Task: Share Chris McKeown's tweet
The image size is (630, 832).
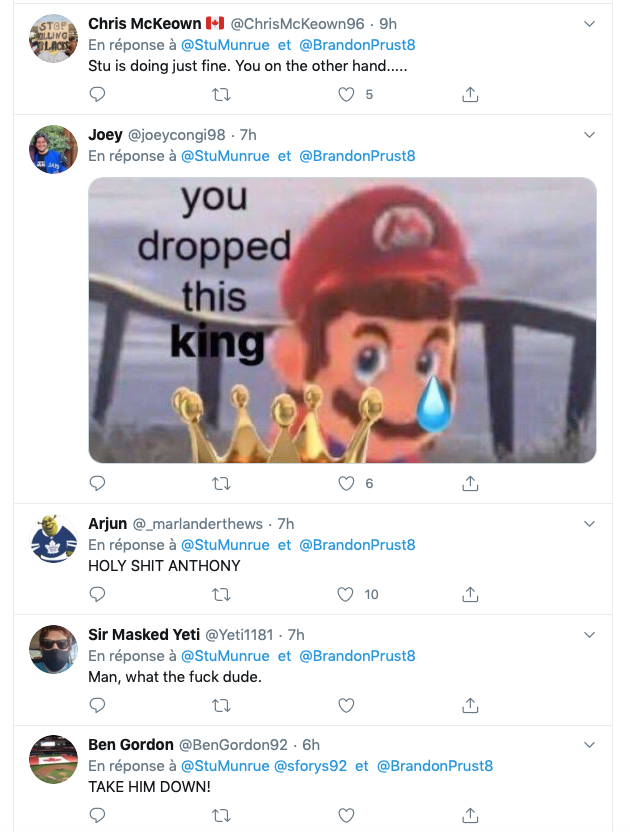Action: [x=470, y=95]
